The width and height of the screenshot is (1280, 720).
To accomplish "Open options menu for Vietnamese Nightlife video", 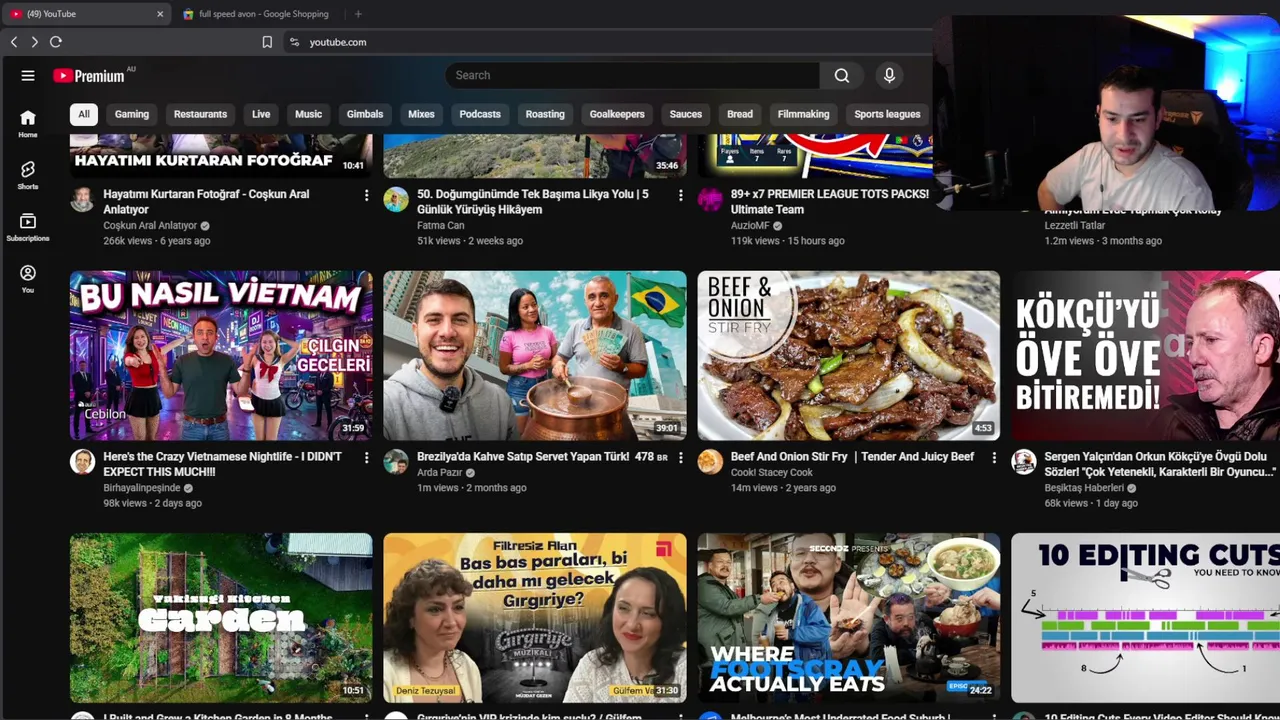I will [x=366, y=457].
